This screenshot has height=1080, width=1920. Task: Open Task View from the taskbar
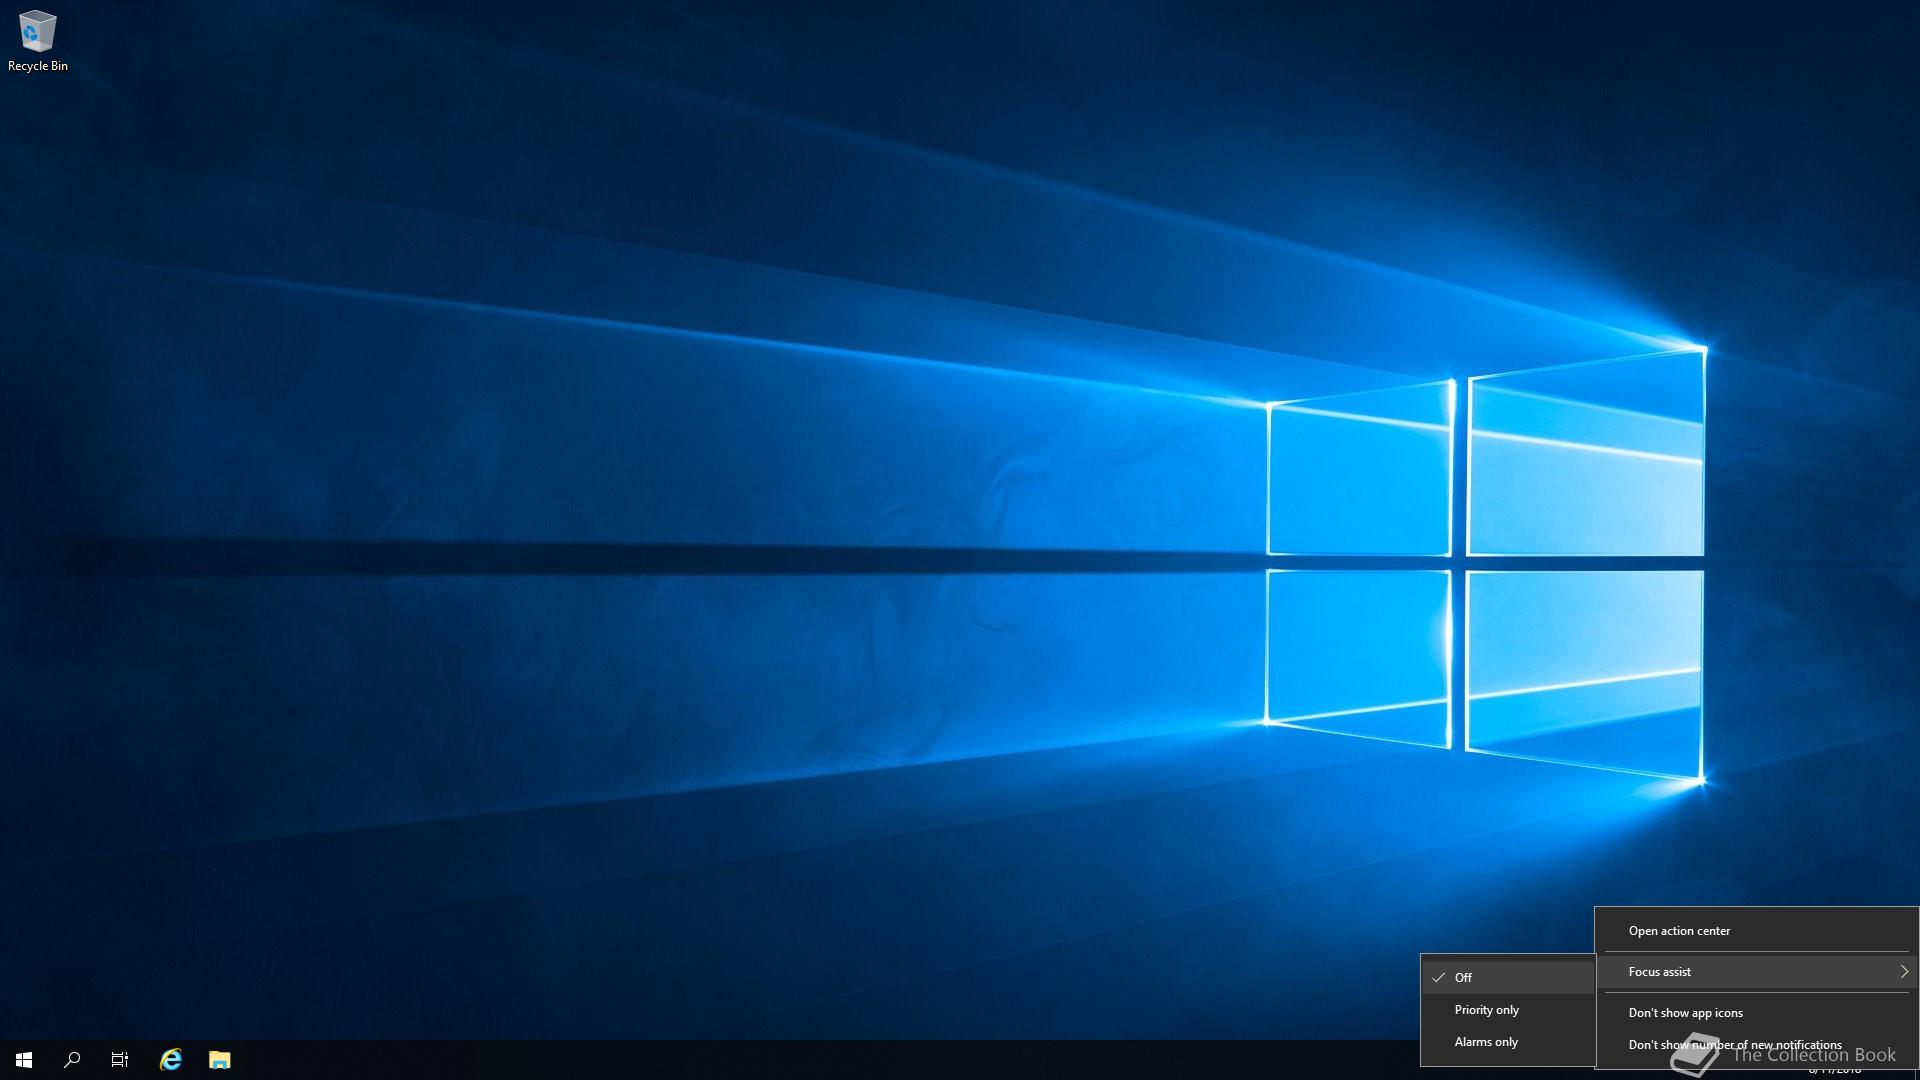tap(120, 1060)
